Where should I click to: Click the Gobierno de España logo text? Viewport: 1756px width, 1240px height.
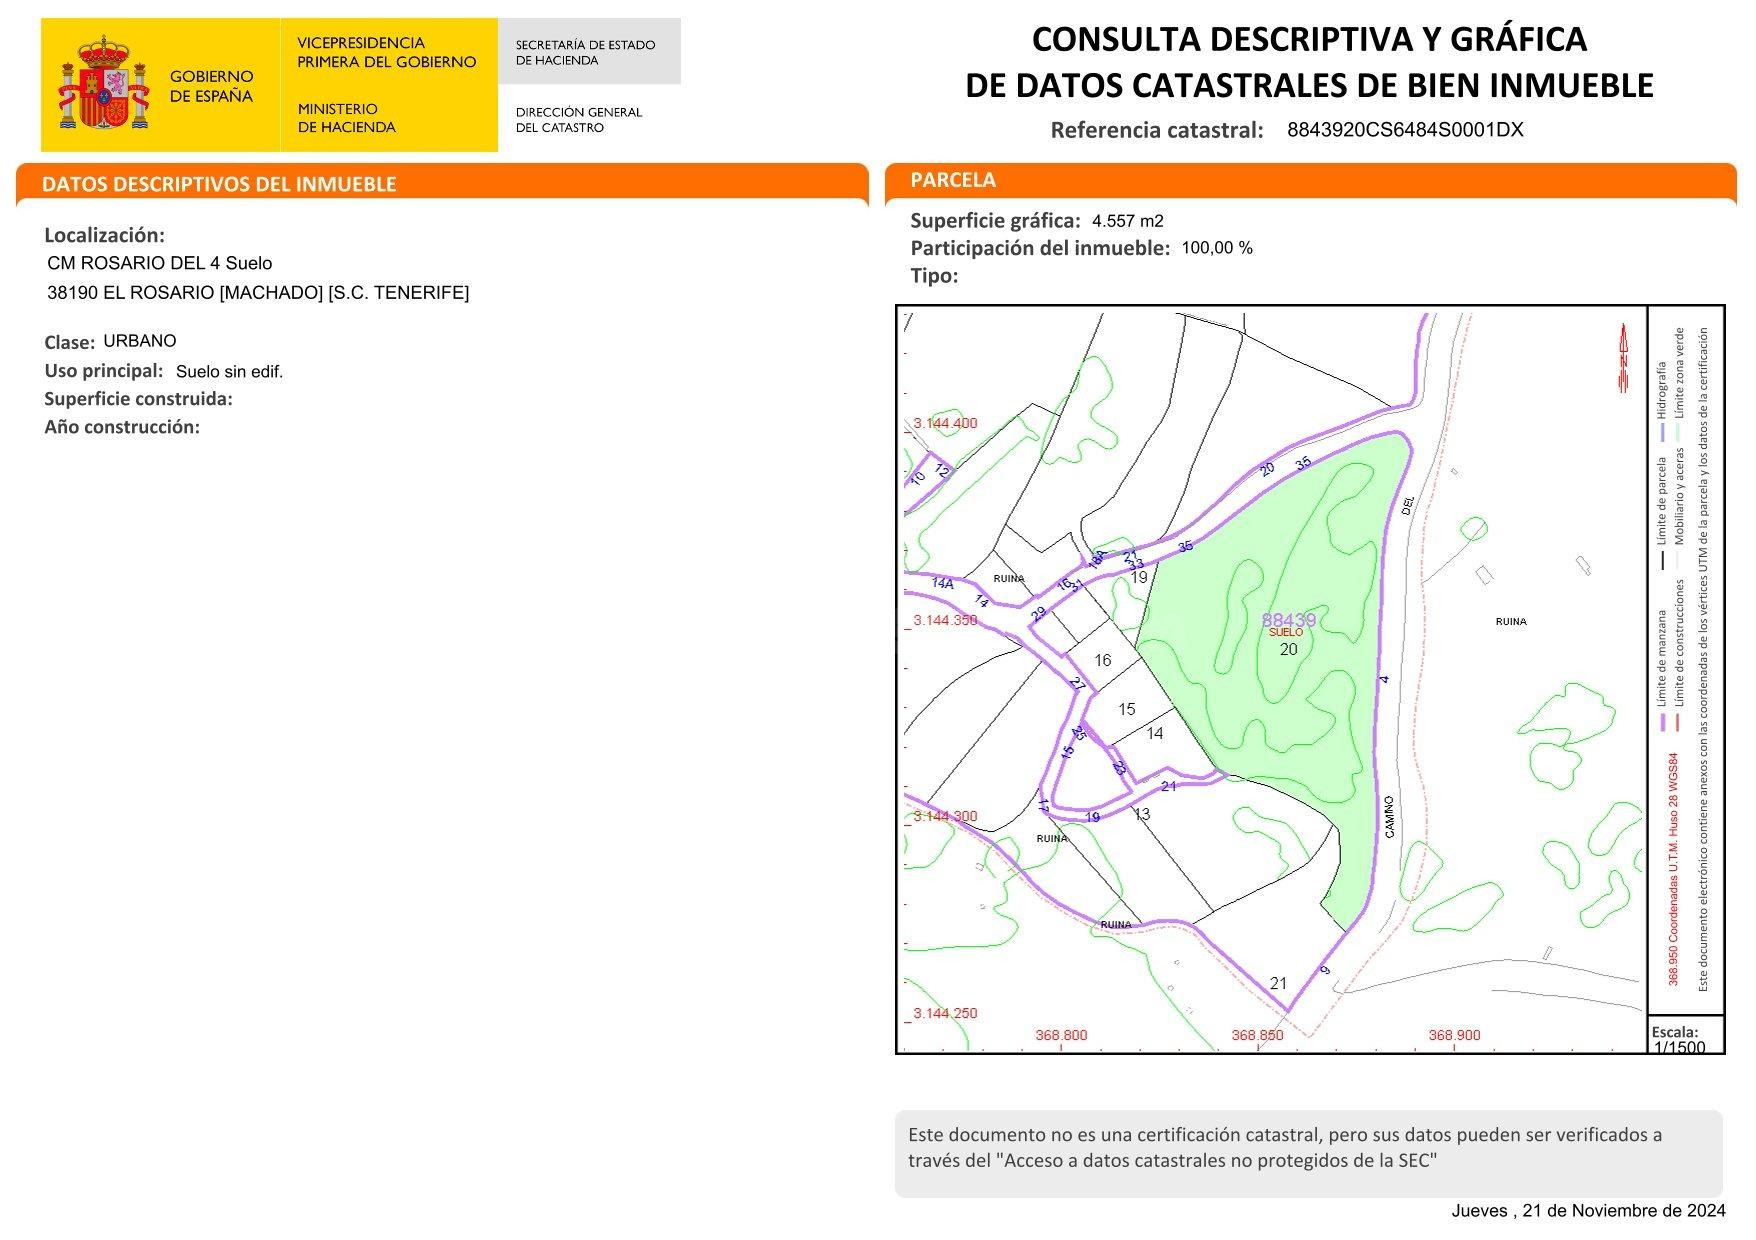point(211,86)
